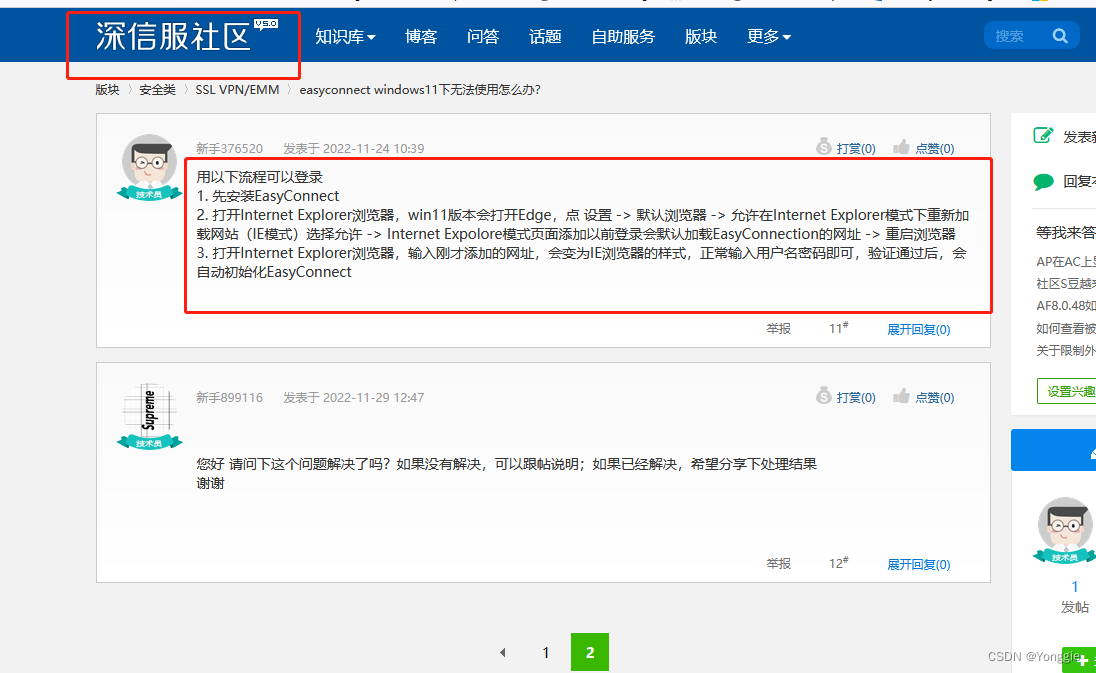Click the line 1. 先安装EasyConnect

[x=268, y=196]
